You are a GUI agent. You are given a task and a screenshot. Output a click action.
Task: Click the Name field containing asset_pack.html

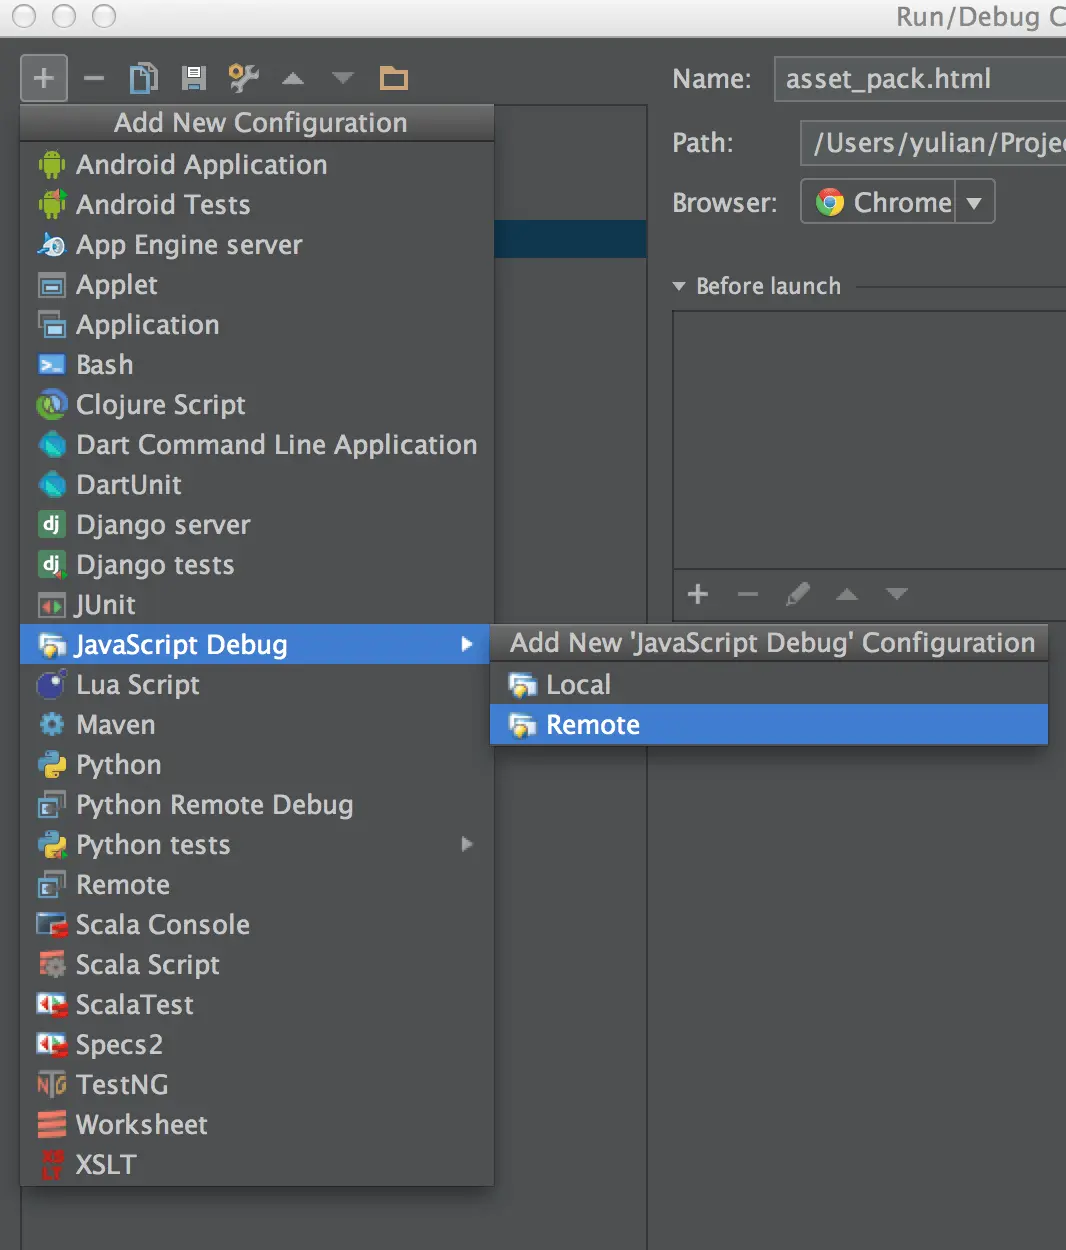tap(915, 78)
